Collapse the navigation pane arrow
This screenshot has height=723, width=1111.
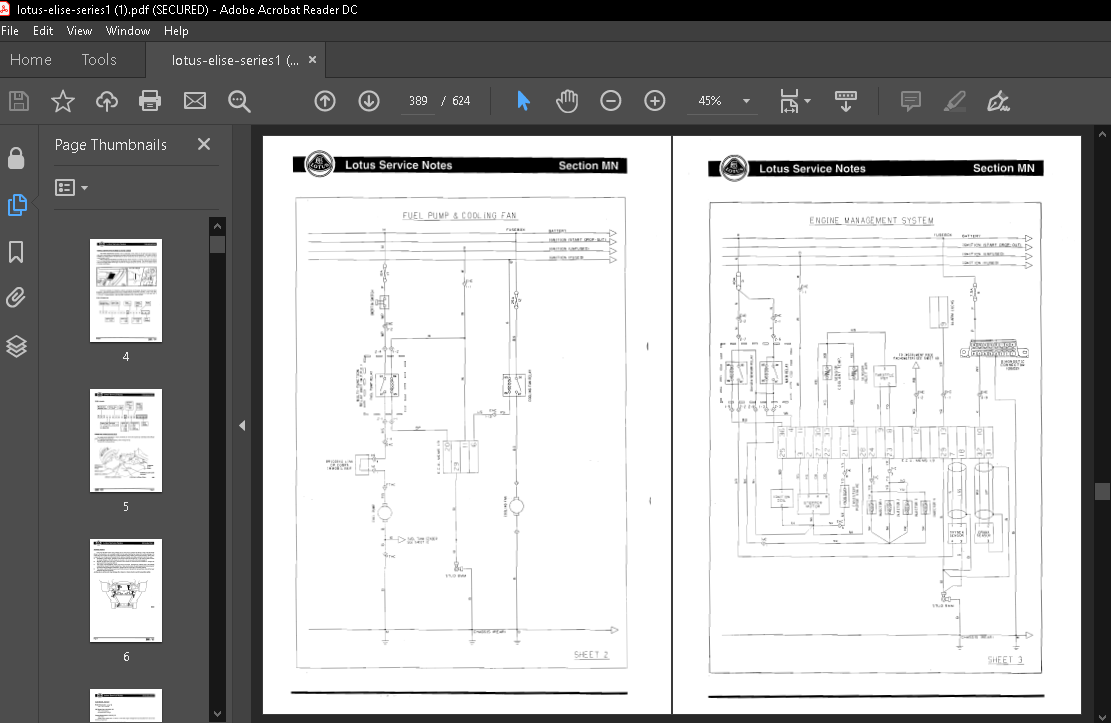242,425
